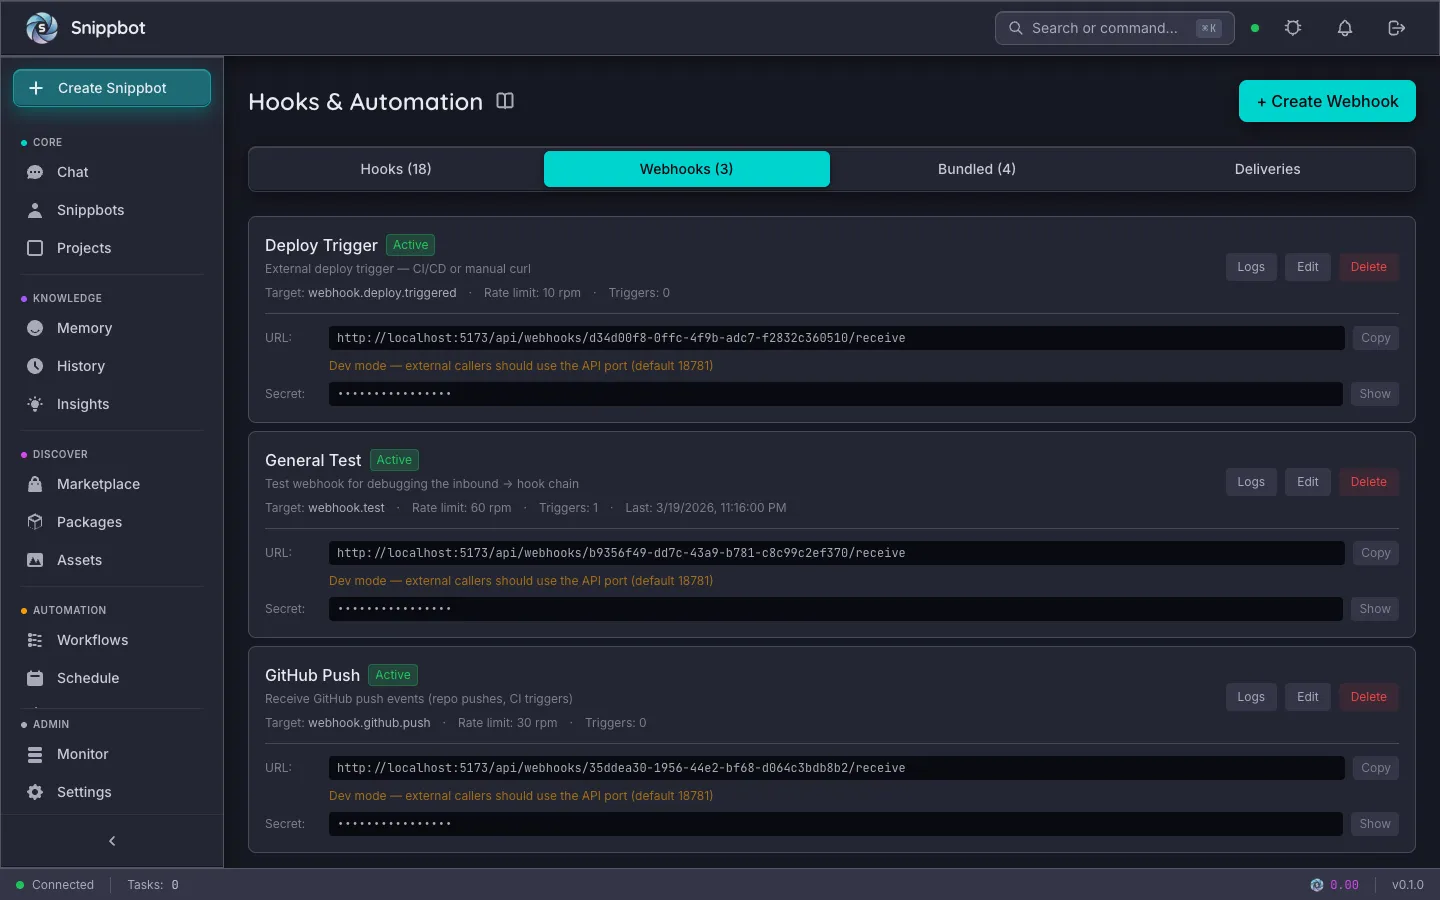1440x900 pixels.
Task: Click the Deploy Trigger secret field
Action: [x=836, y=394]
